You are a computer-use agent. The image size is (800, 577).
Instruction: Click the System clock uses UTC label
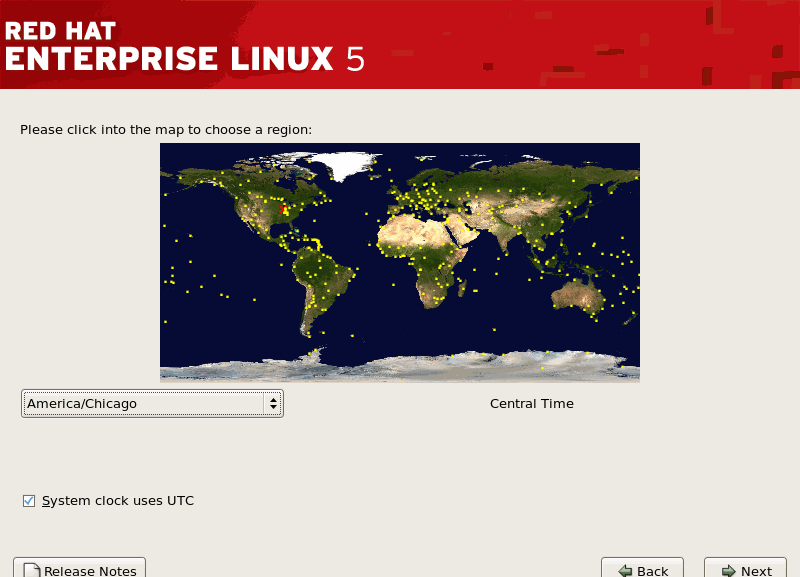(118, 501)
